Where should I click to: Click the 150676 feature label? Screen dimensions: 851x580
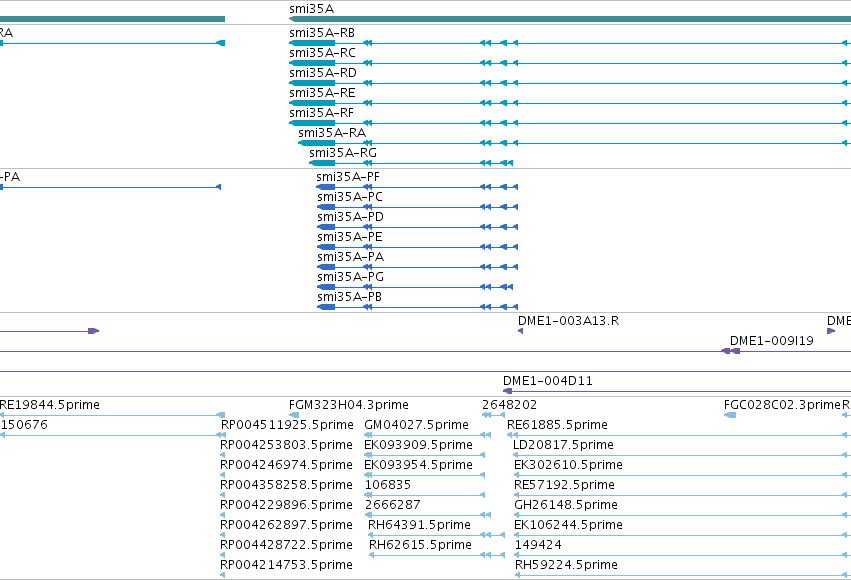24,425
